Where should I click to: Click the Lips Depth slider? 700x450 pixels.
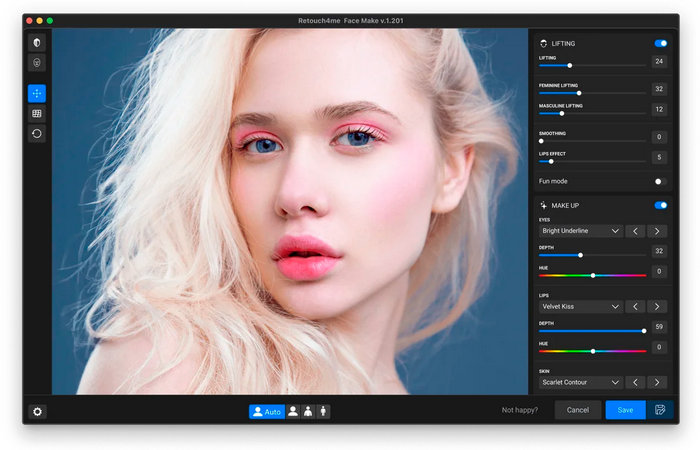tap(592, 331)
